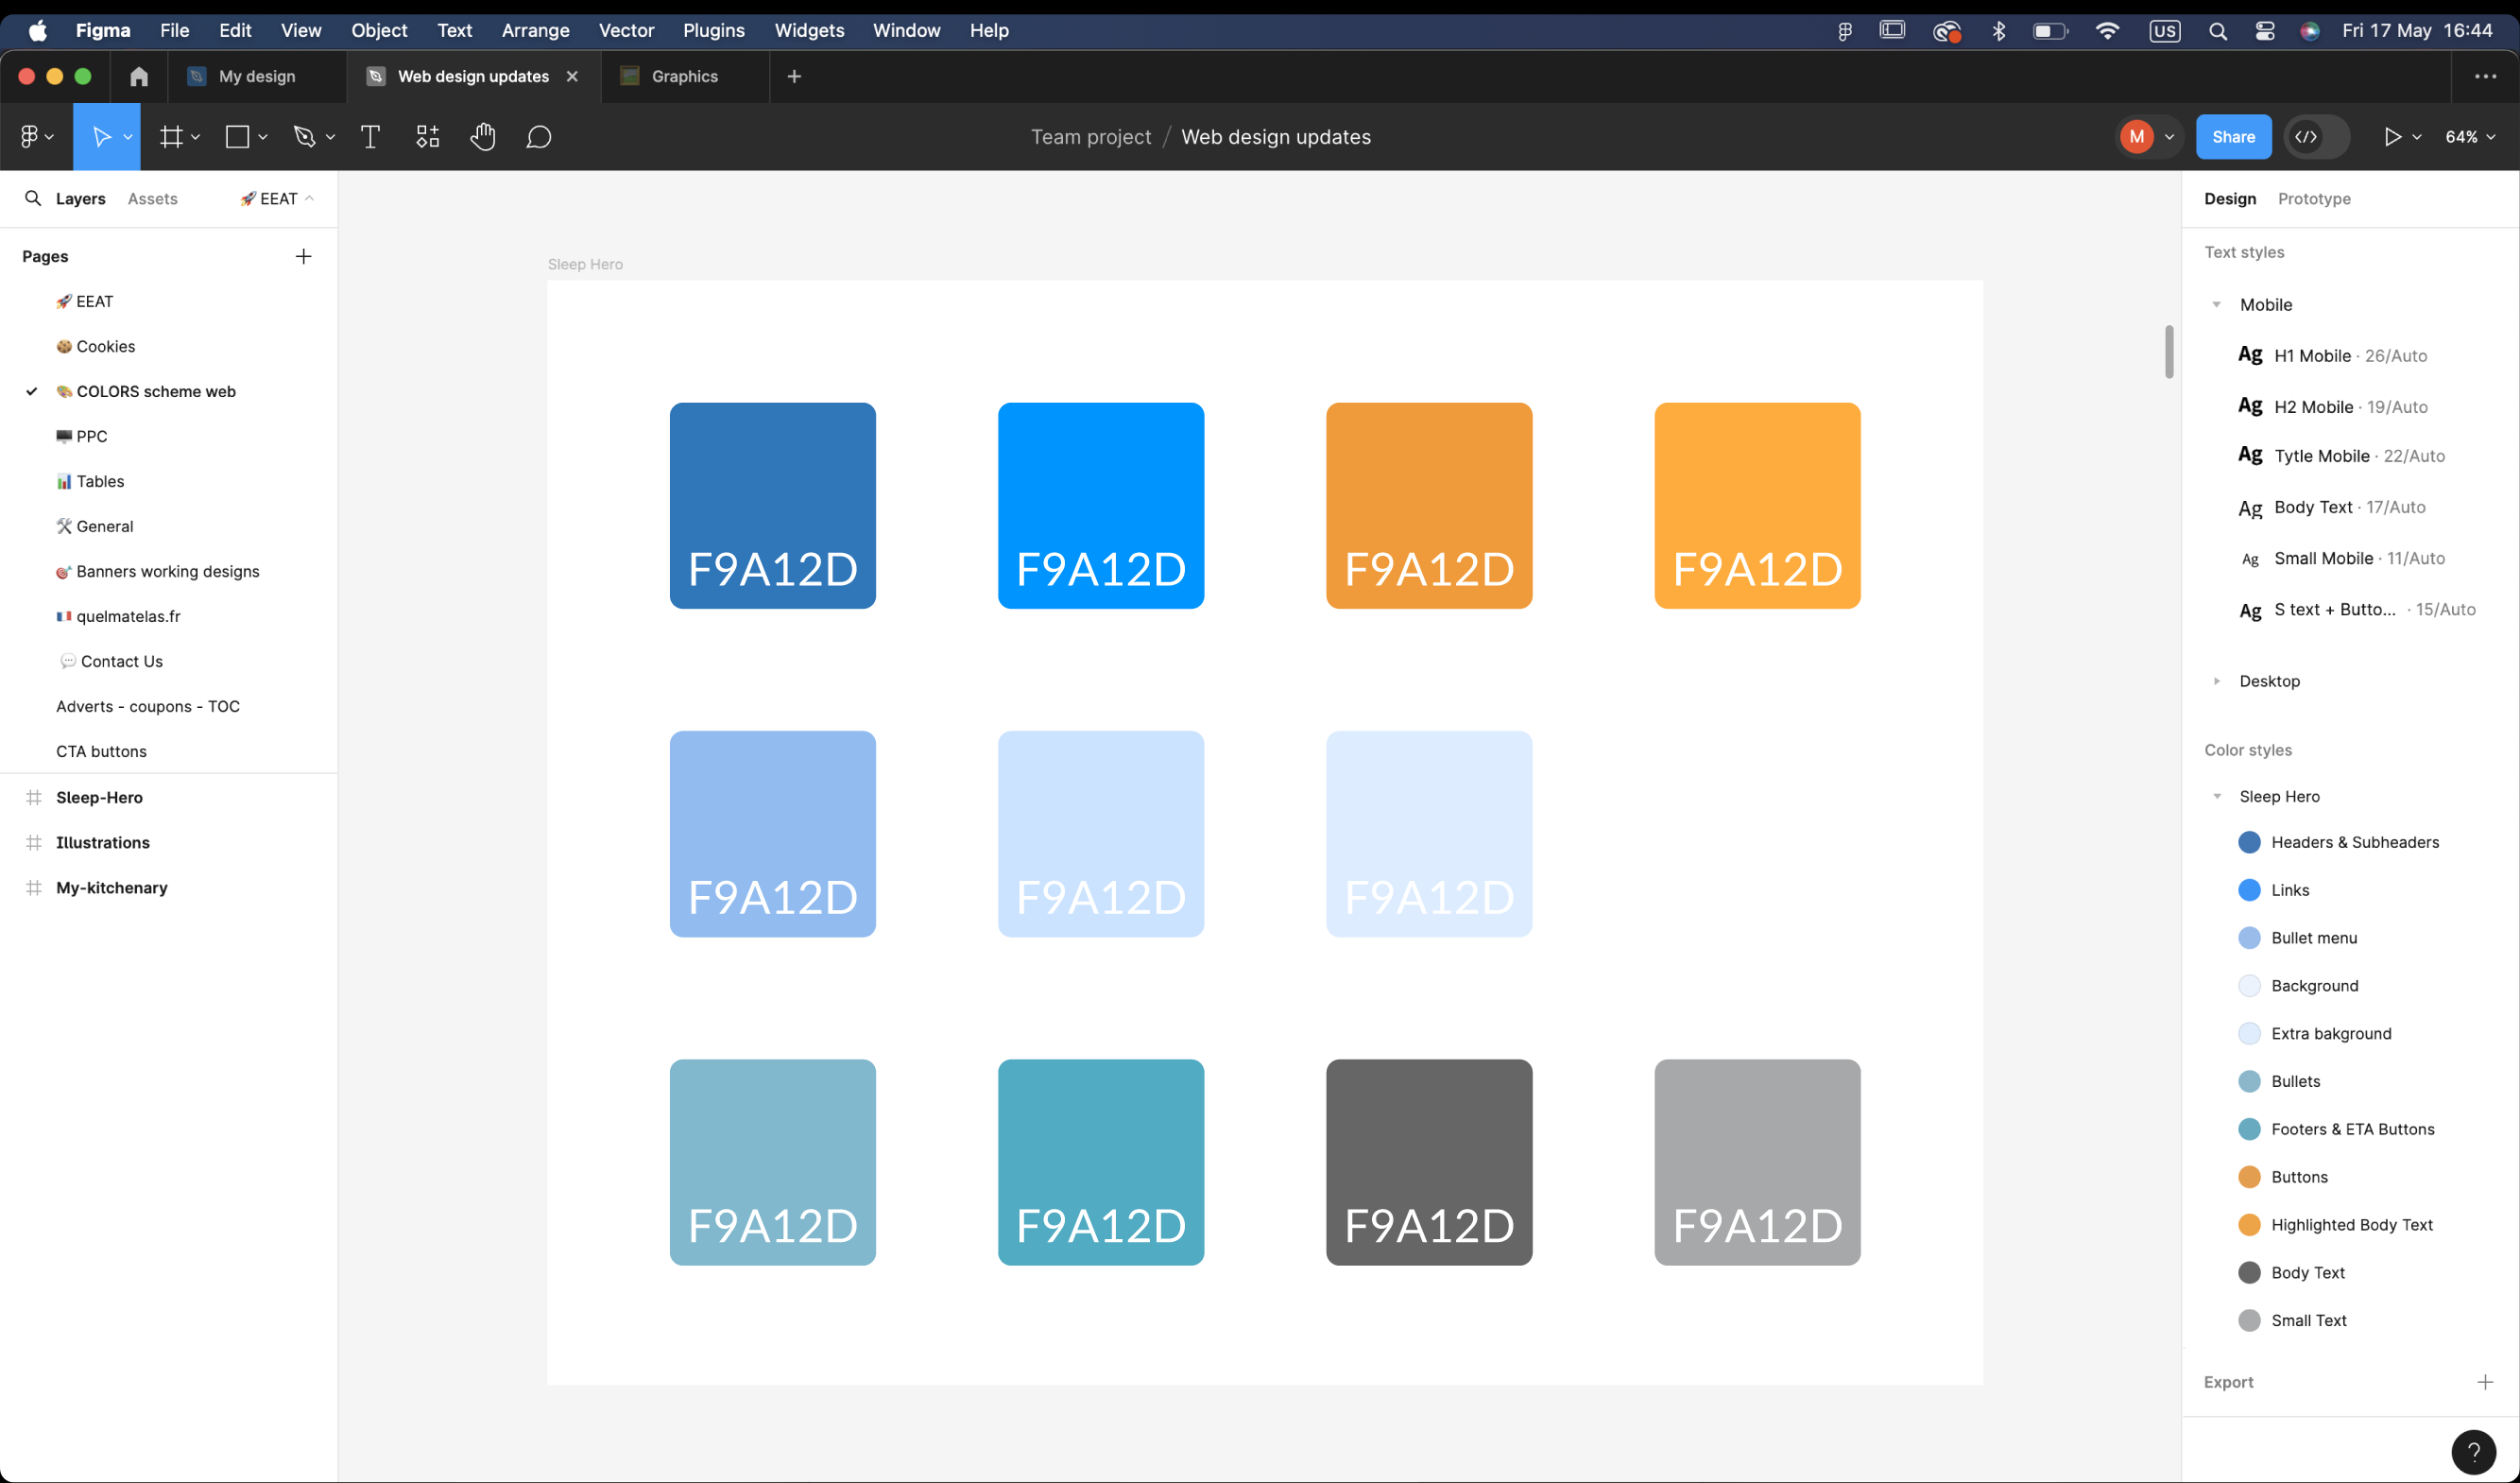Toggle Dev Mode switch
Viewport: 2520px width, 1483px height.
[x=2316, y=137]
